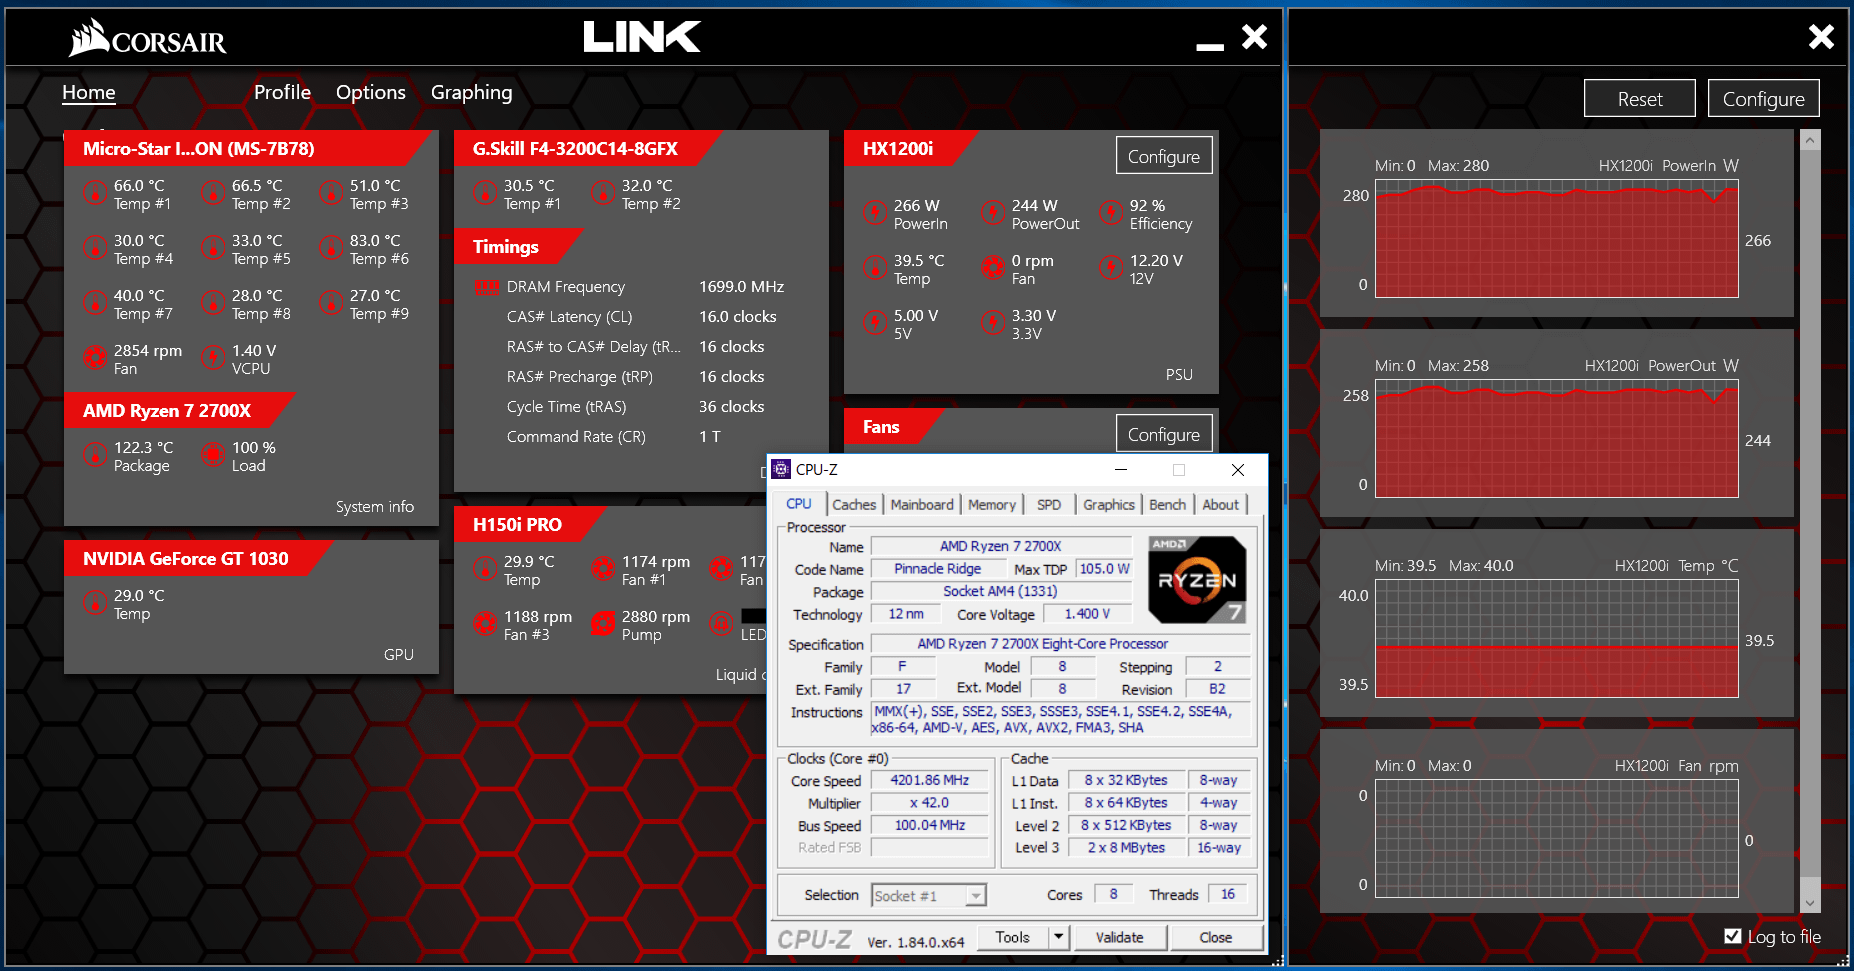Click the 3.3V 3.30 V icon
The image size is (1854, 971).
993,322
